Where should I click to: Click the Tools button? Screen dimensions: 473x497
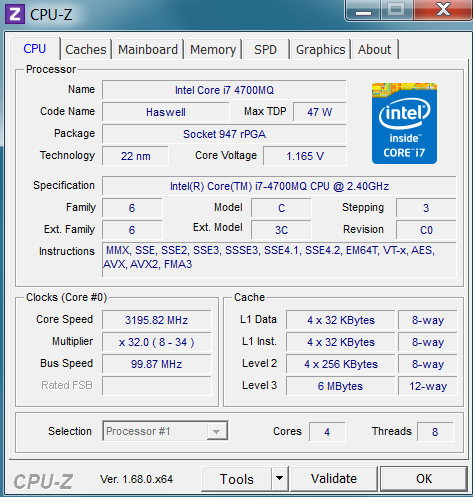pos(237,479)
